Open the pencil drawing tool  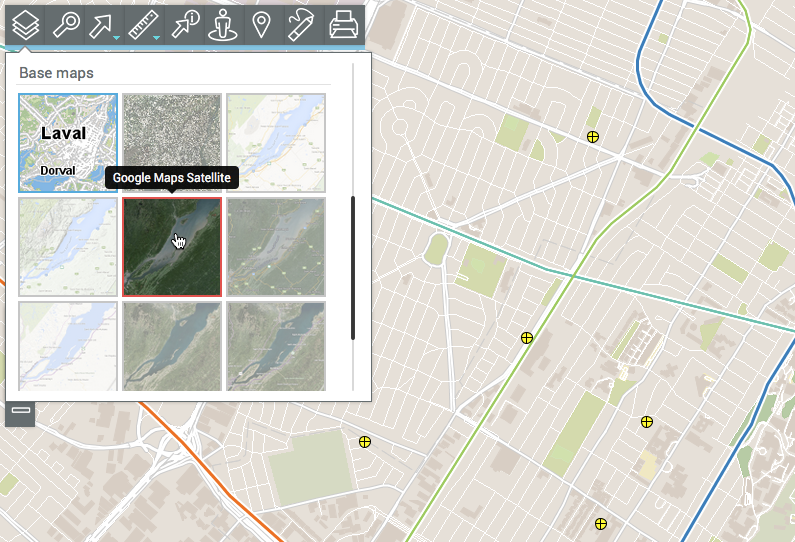click(301, 24)
